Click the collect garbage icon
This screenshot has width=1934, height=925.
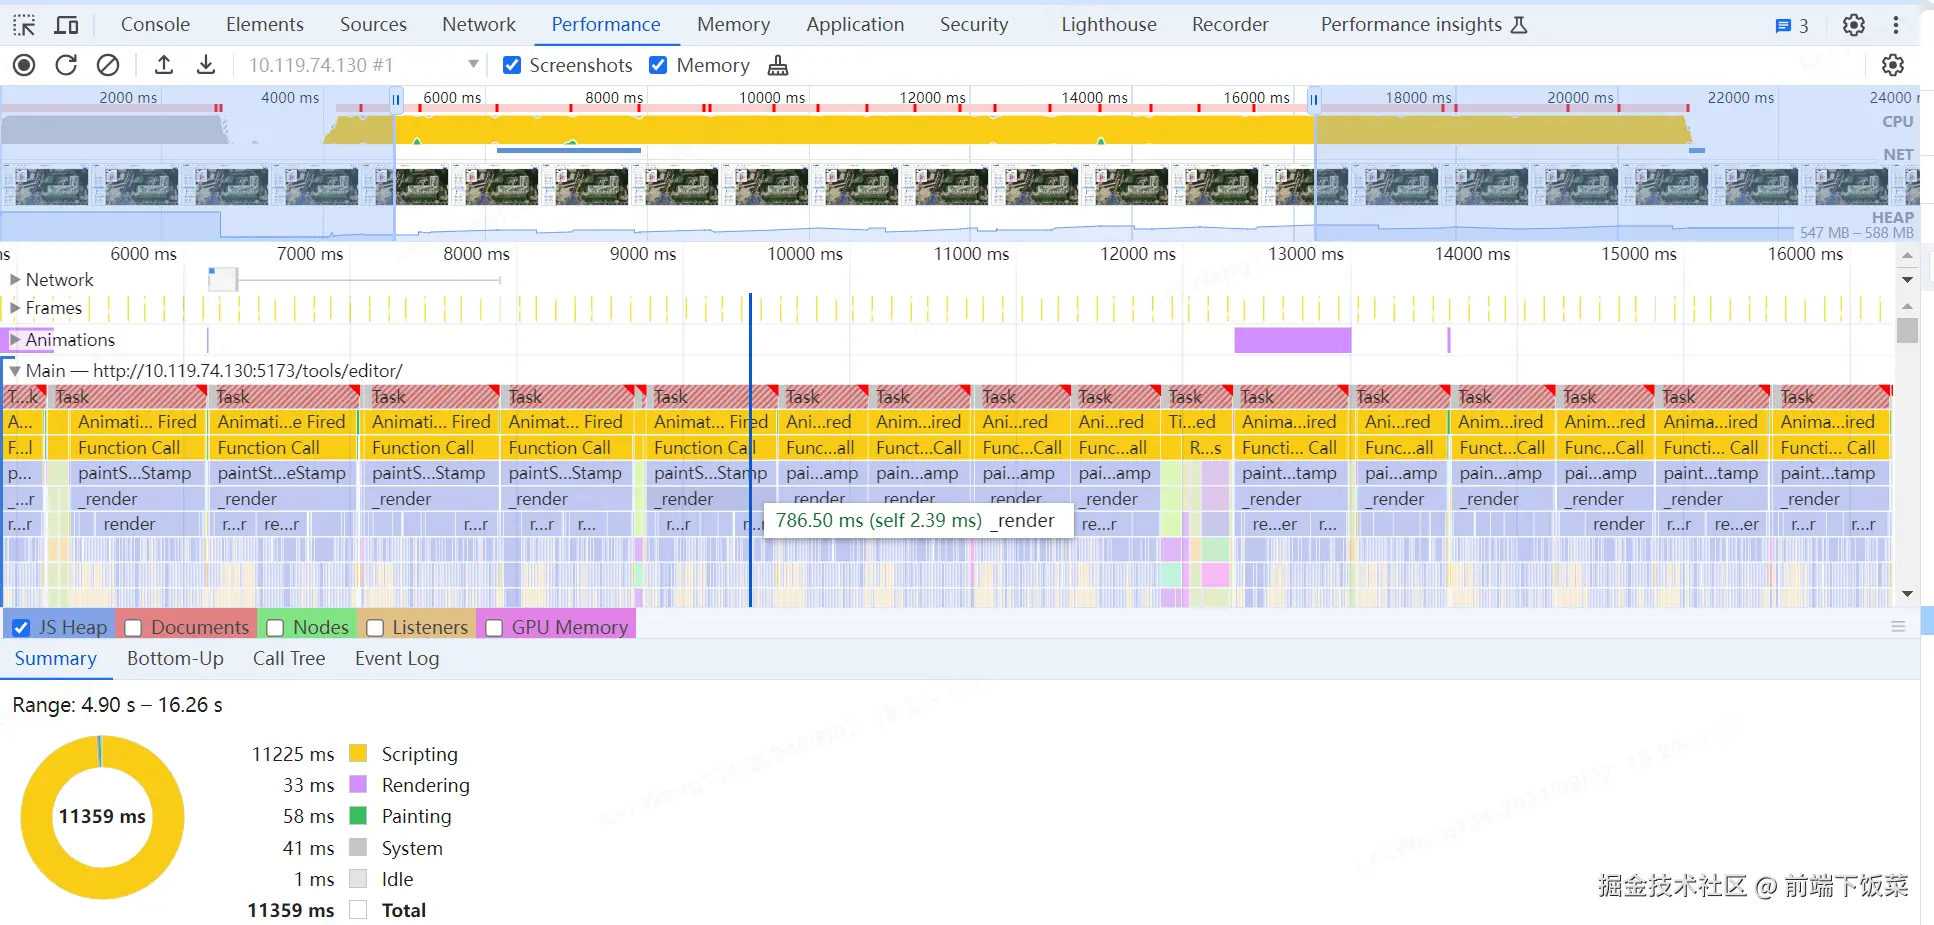(x=778, y=66)
